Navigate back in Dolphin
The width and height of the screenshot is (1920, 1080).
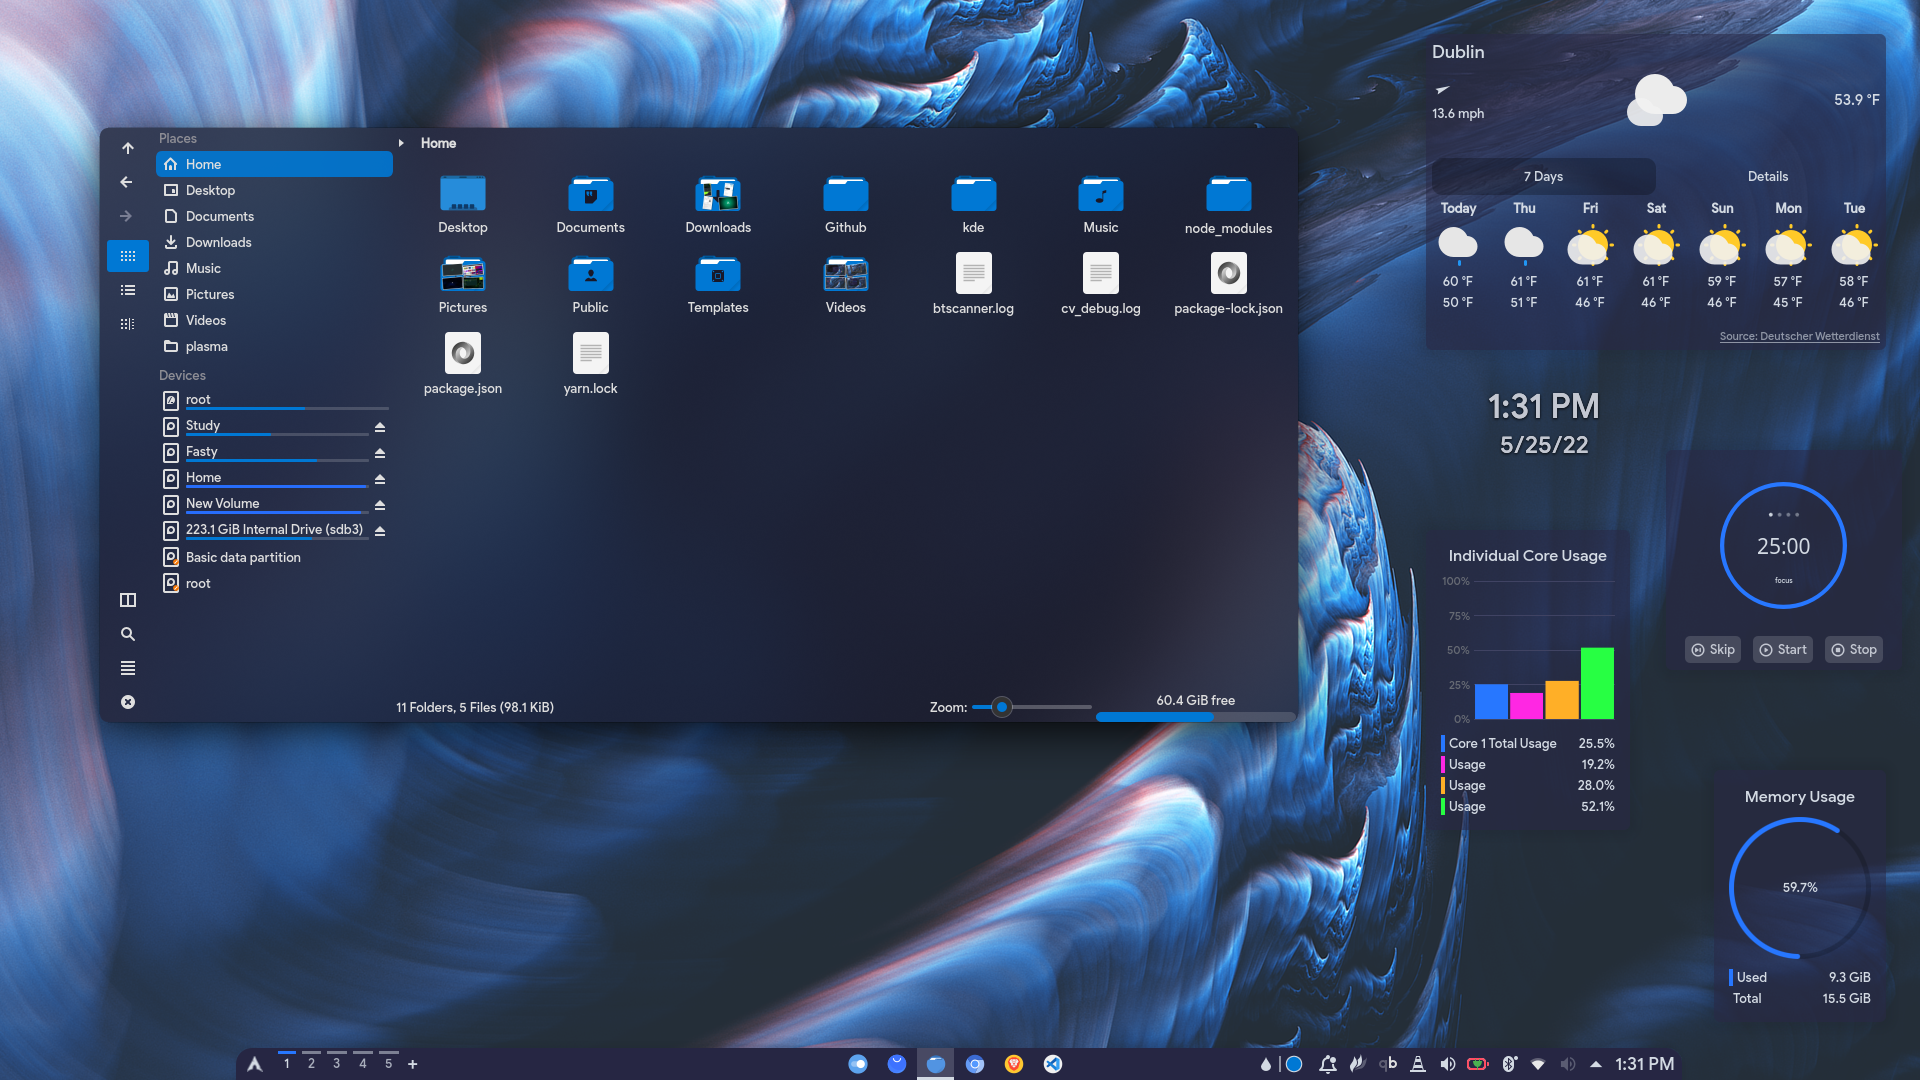[x=126, y=182]
